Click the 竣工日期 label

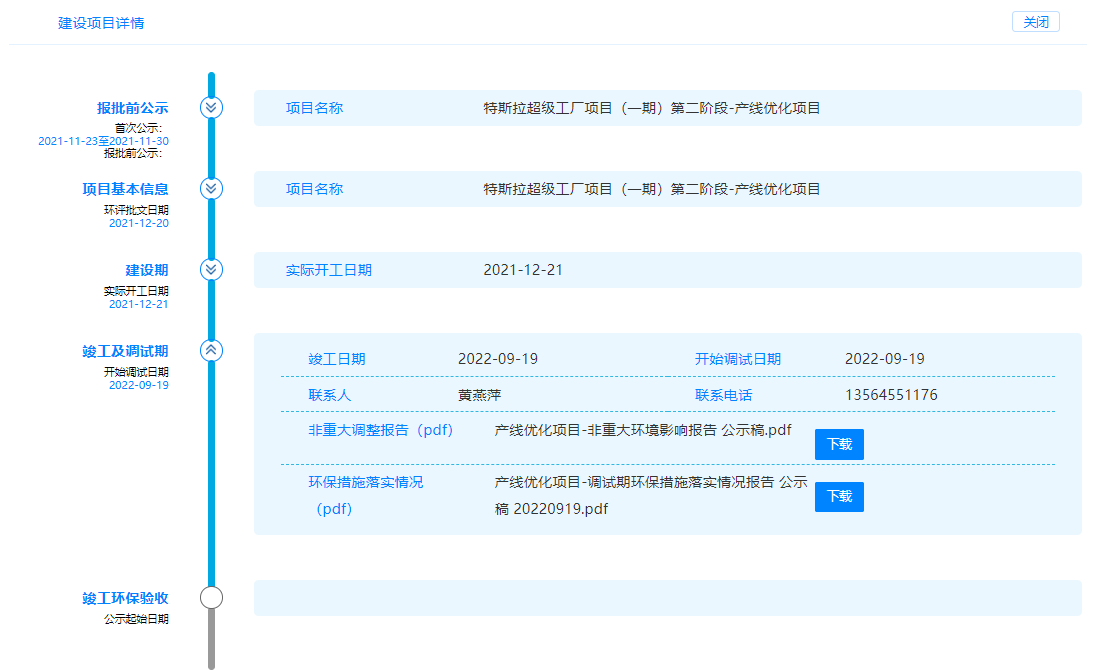[x=337, y=359]
